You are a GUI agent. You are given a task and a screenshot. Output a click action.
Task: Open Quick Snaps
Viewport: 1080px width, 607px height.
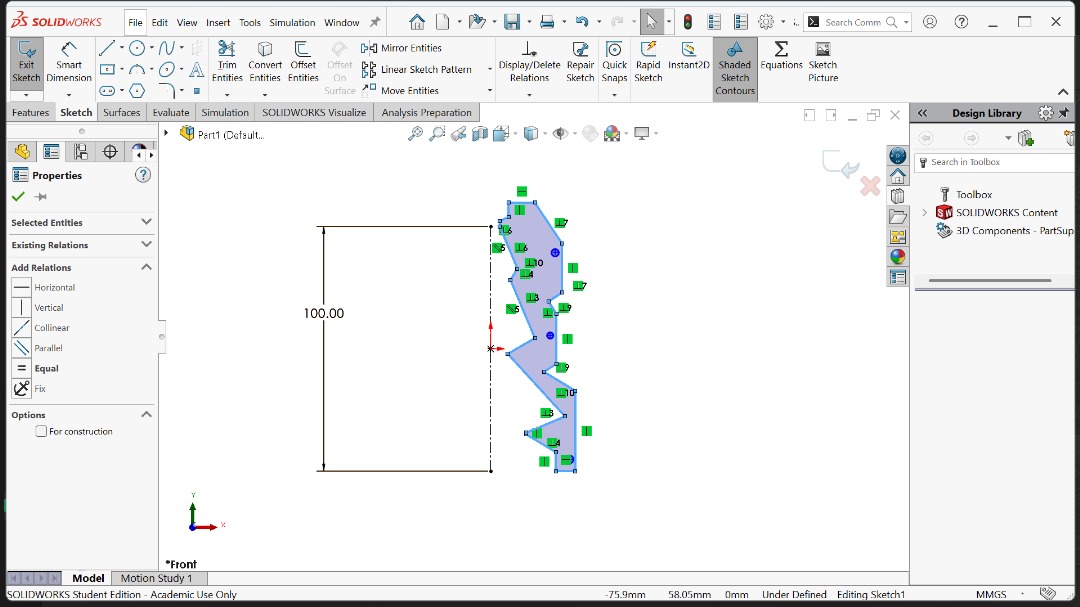click(614, 63)
